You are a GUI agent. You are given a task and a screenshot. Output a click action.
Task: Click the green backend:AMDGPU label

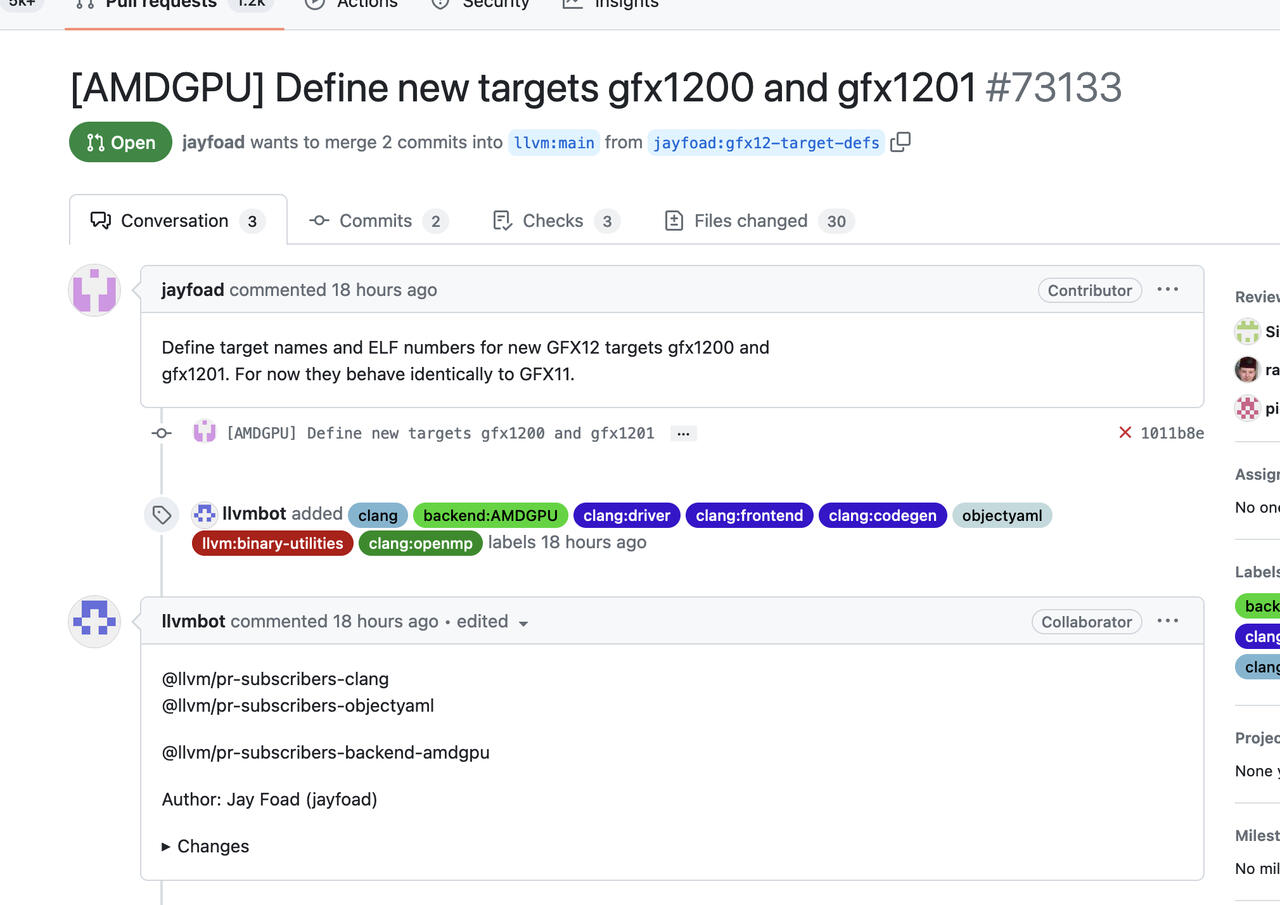point(490,515)
